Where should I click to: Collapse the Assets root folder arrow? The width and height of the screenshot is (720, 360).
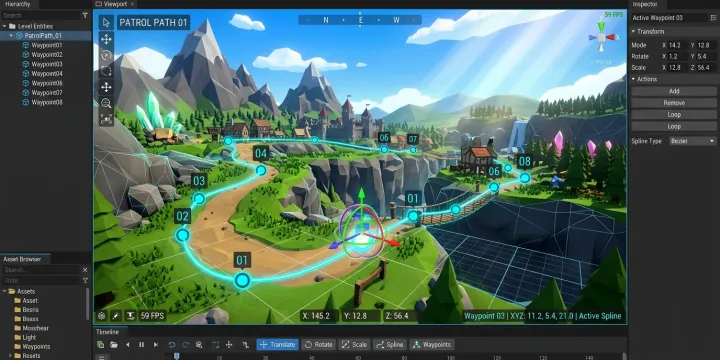4,291
